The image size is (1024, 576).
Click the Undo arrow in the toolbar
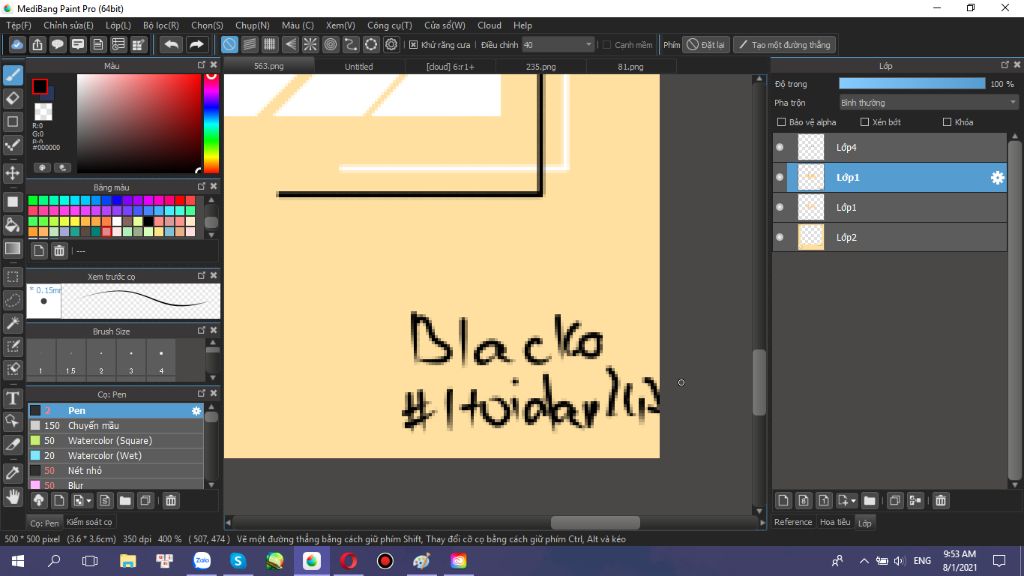[x=172, y=44]
